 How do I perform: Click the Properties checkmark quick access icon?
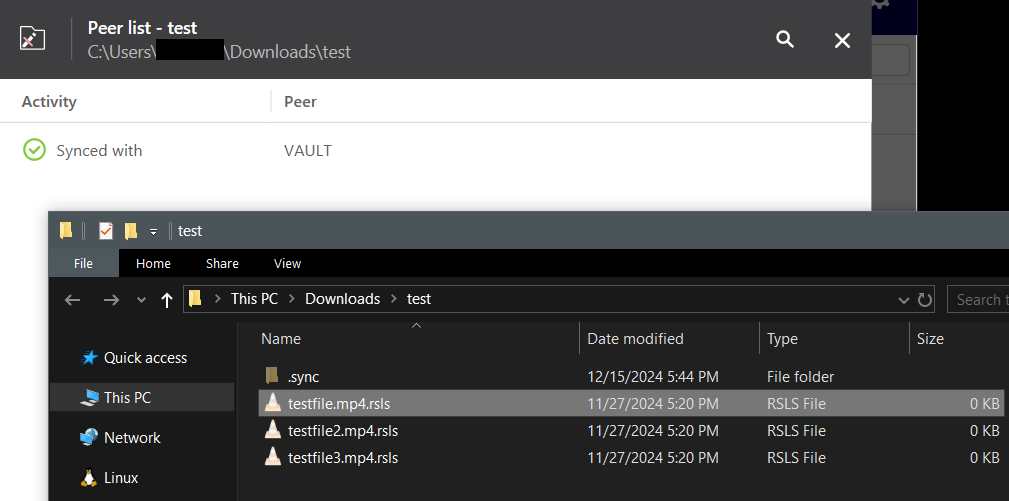[106, 230]
